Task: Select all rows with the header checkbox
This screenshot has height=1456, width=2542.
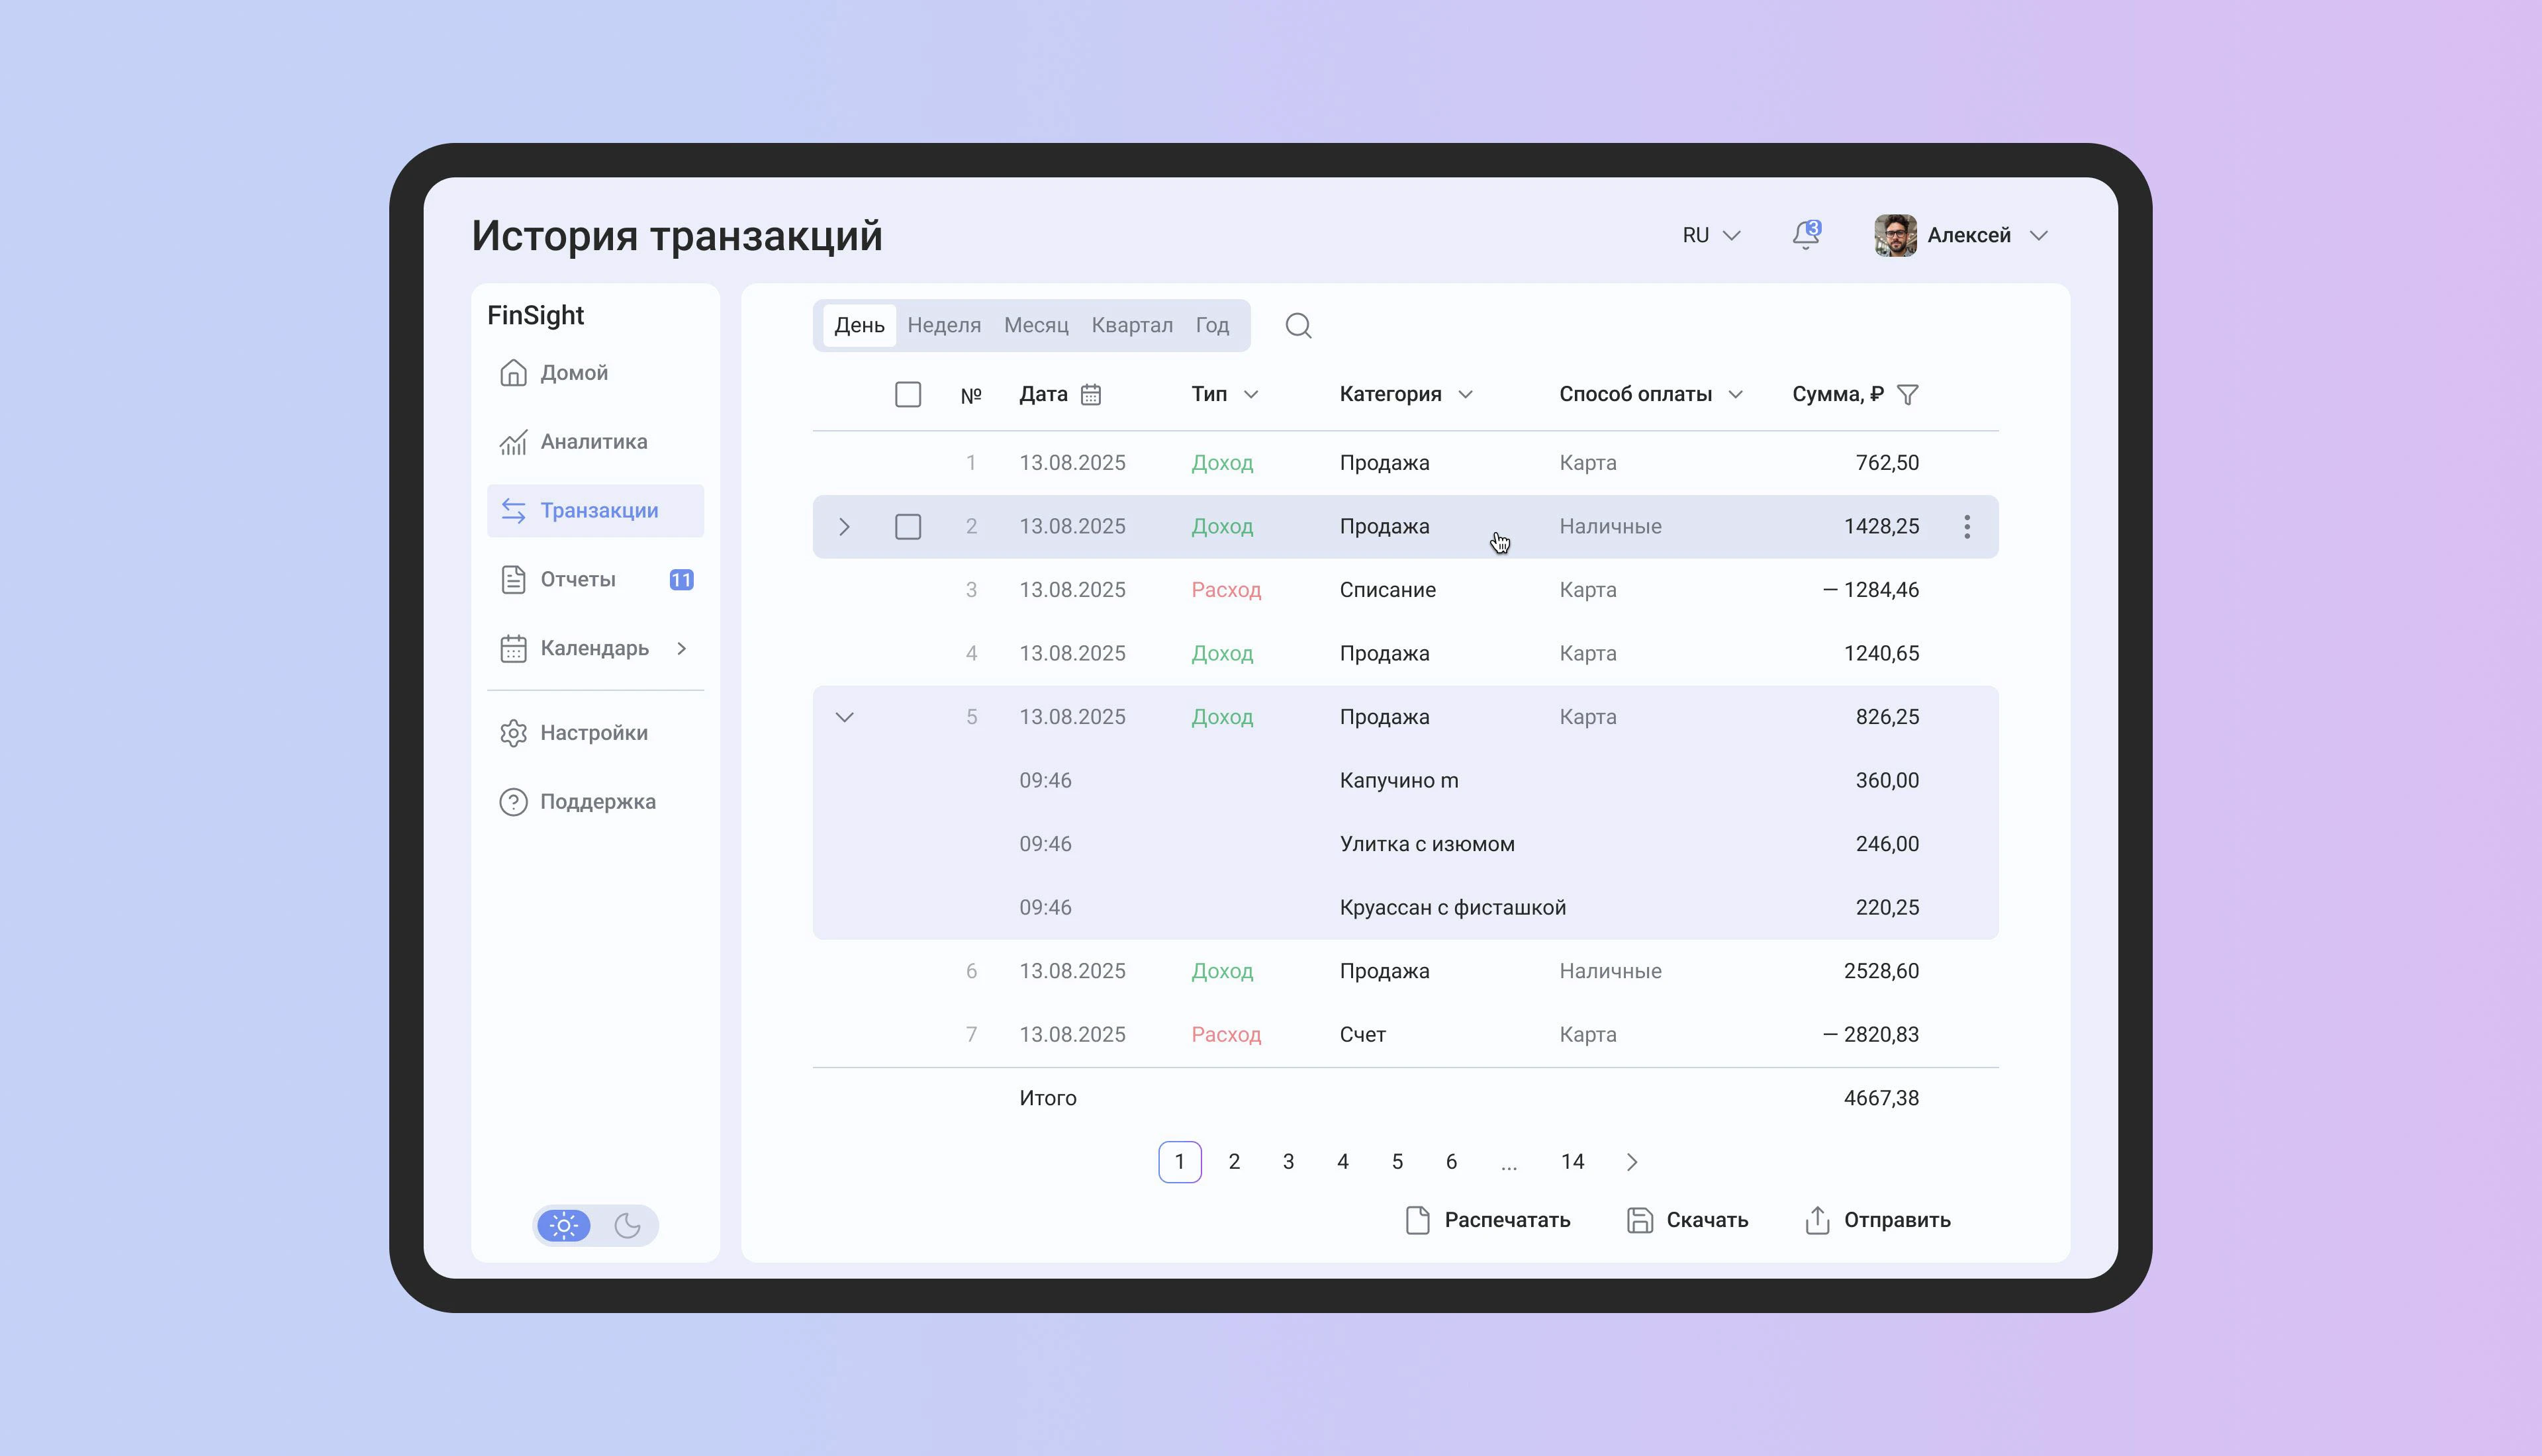Action: click(908, 394)
